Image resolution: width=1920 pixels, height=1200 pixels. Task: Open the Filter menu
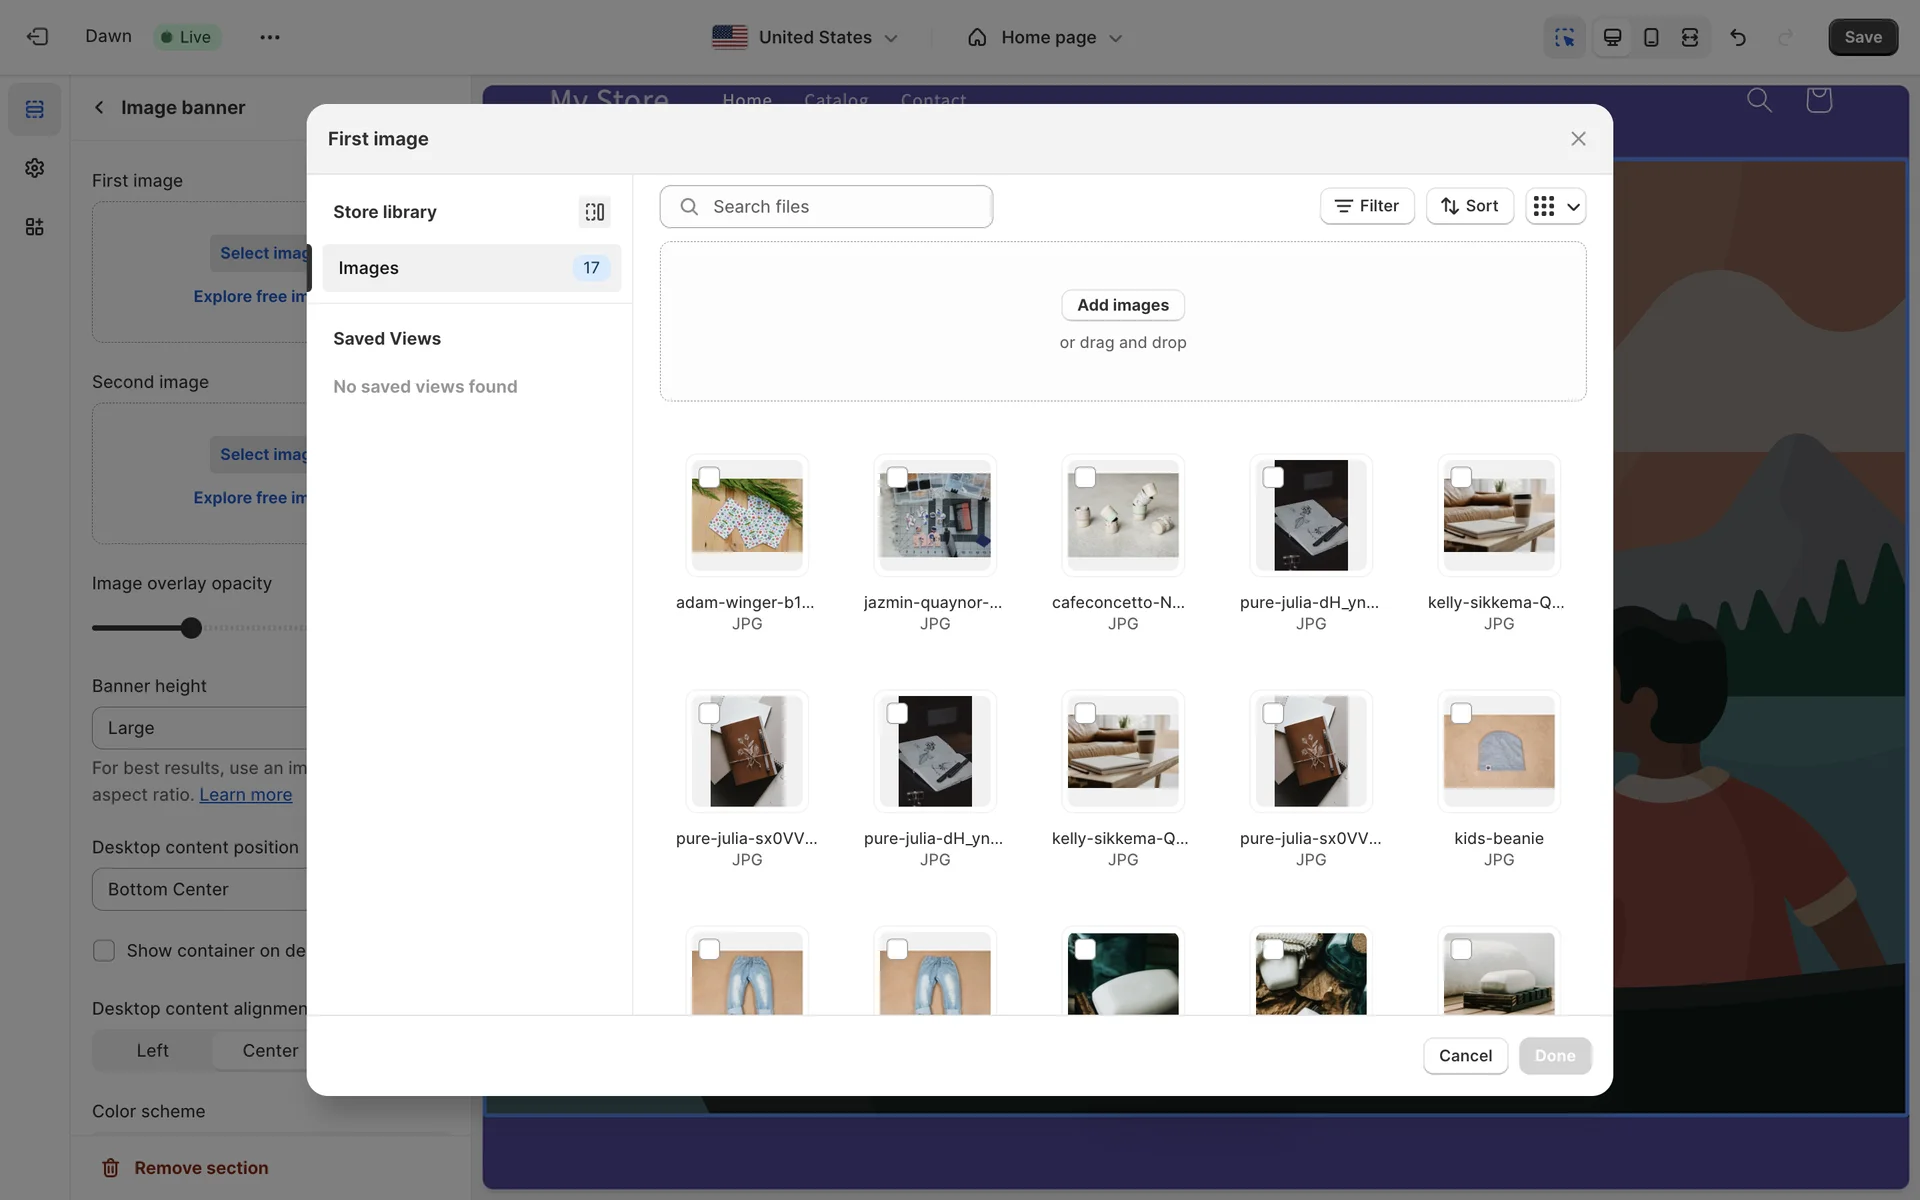1366,206
